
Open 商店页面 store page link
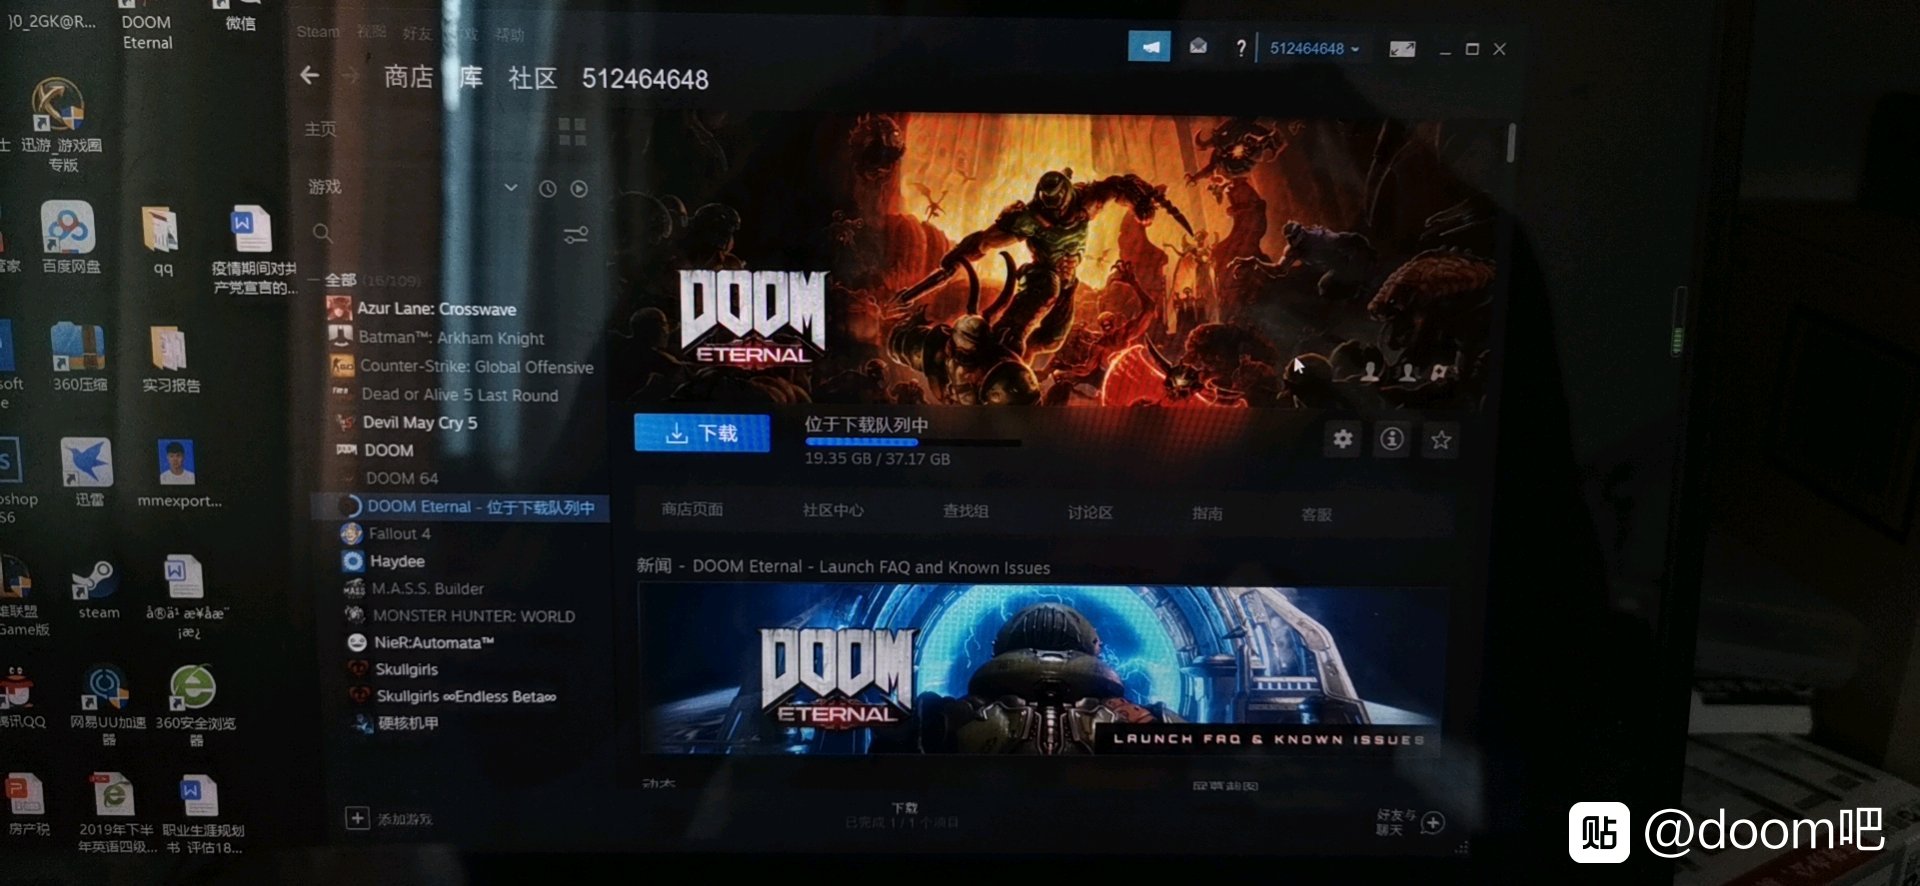pyautogui.click(x=692, y=509)
